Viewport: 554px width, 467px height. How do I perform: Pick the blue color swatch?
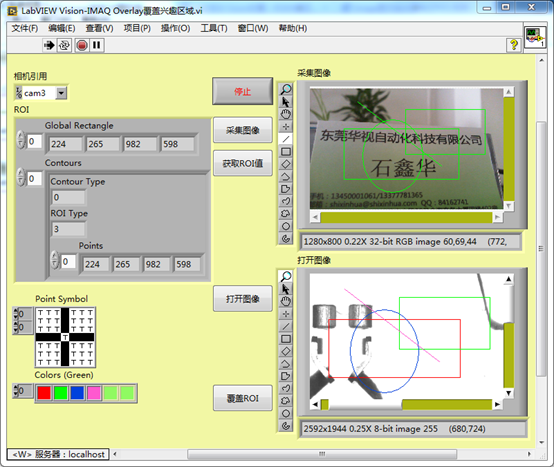tap(77, 393)
